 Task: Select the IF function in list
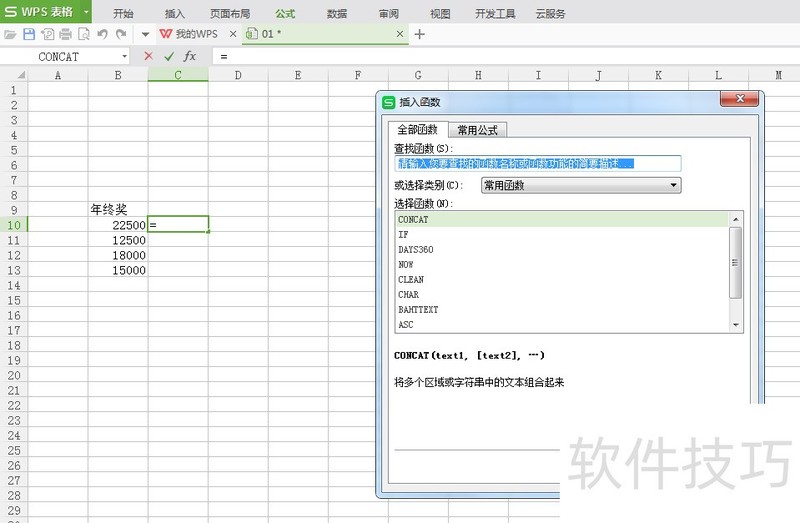click(x=403, y=234)
